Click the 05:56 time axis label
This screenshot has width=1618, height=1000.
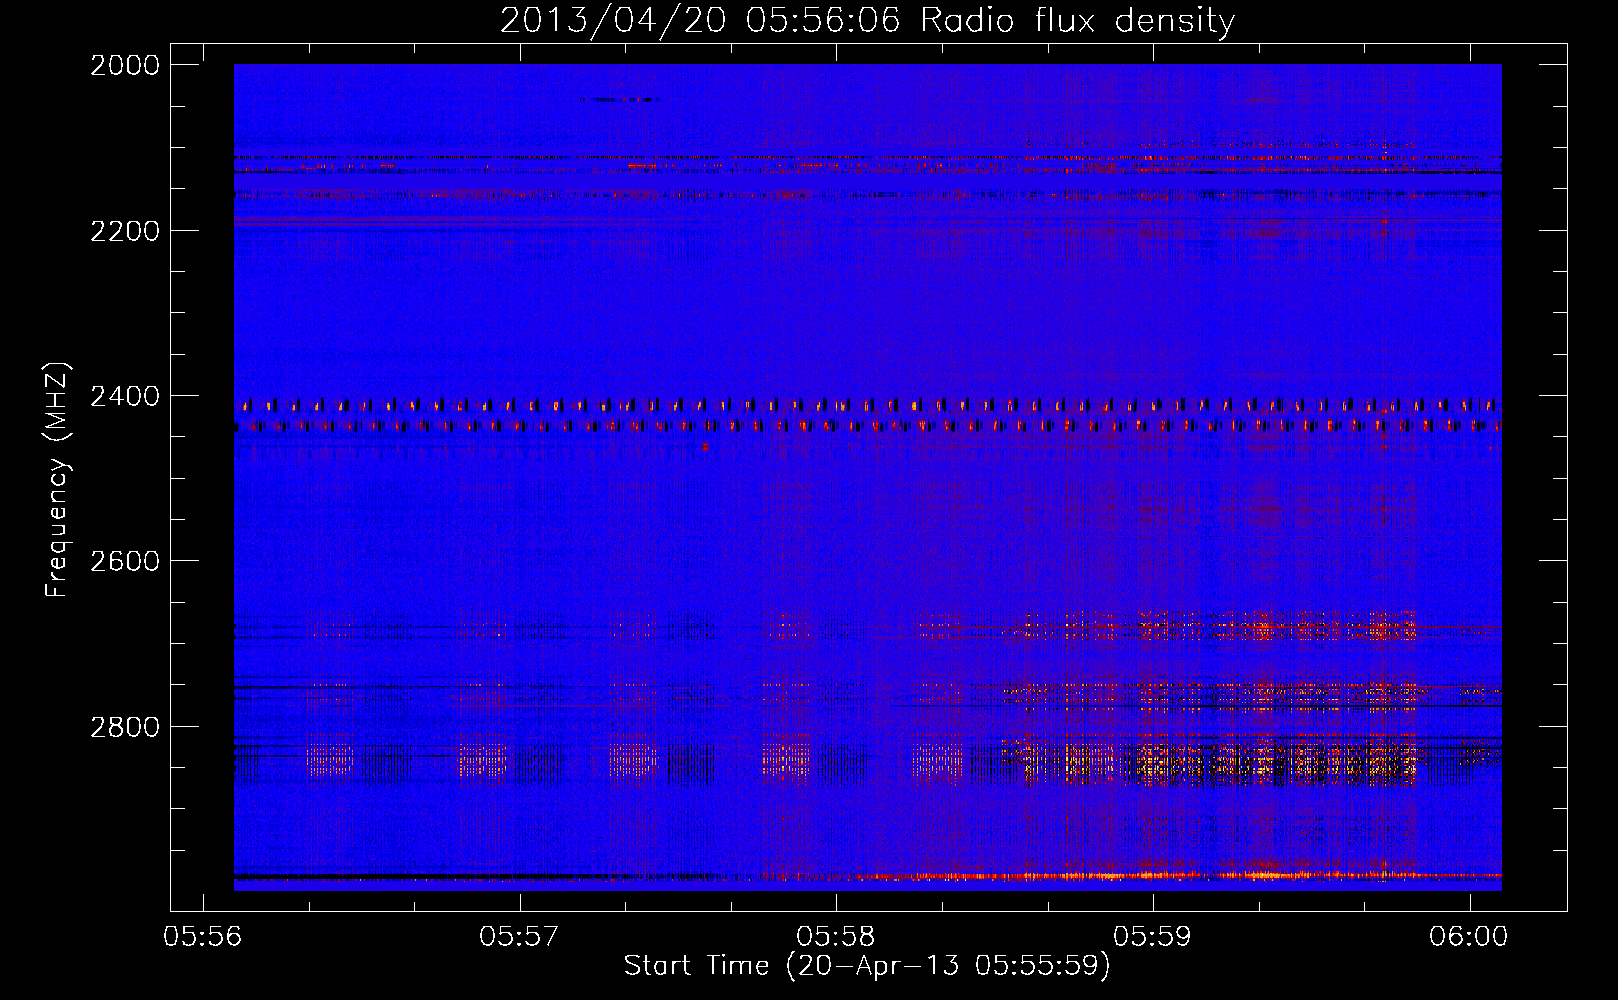point(203,936)
